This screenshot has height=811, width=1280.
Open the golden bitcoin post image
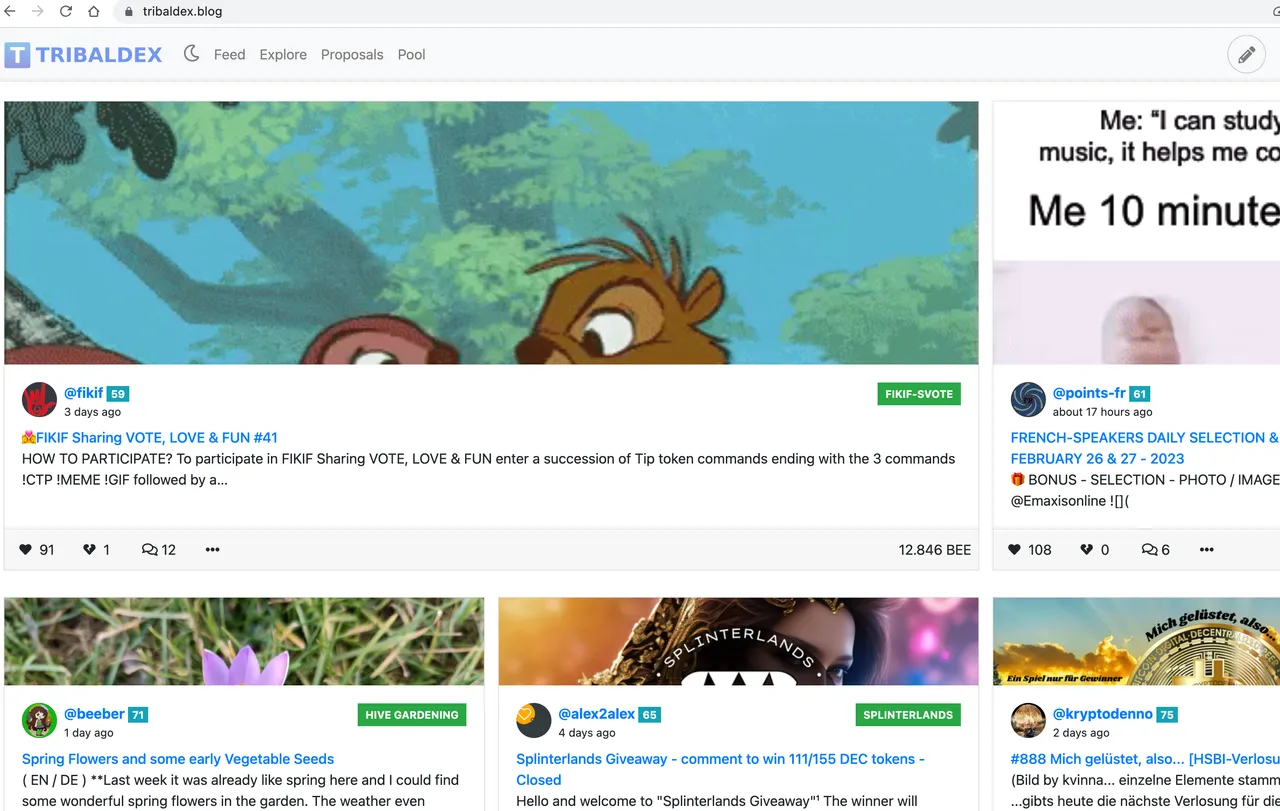[x=1137, y=642]
